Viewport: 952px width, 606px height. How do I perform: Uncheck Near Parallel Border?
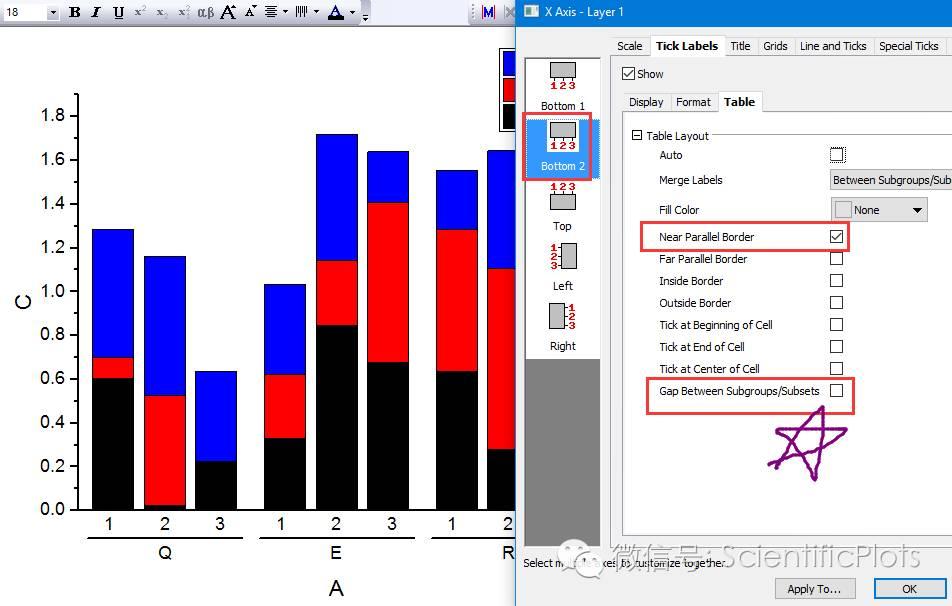click(x=837, y=237)
